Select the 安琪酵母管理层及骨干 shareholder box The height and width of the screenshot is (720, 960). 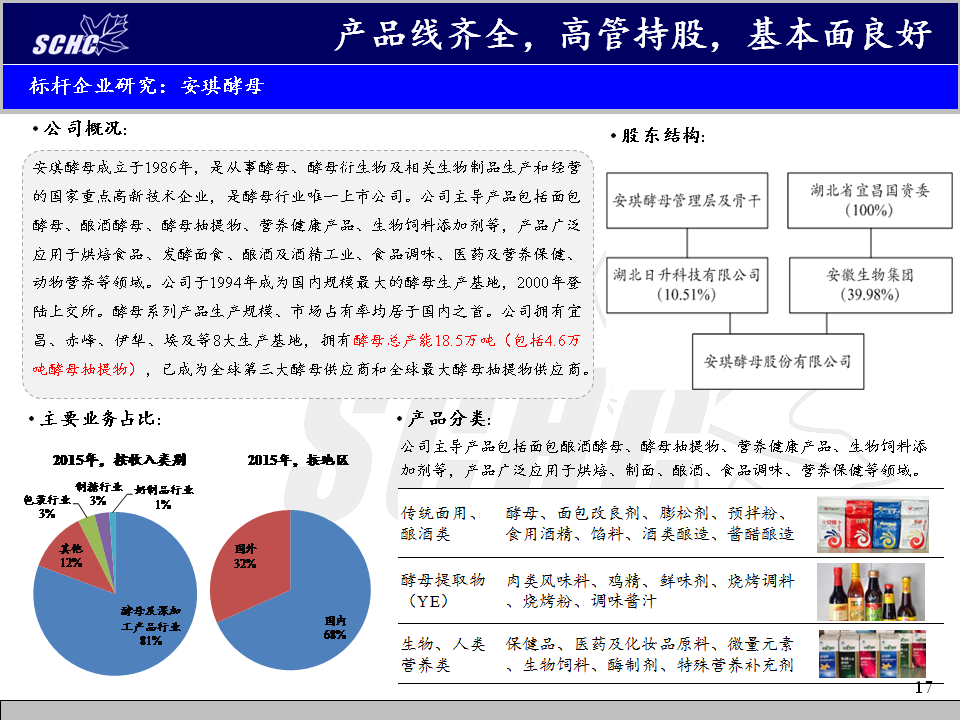[x=686, y=200]
